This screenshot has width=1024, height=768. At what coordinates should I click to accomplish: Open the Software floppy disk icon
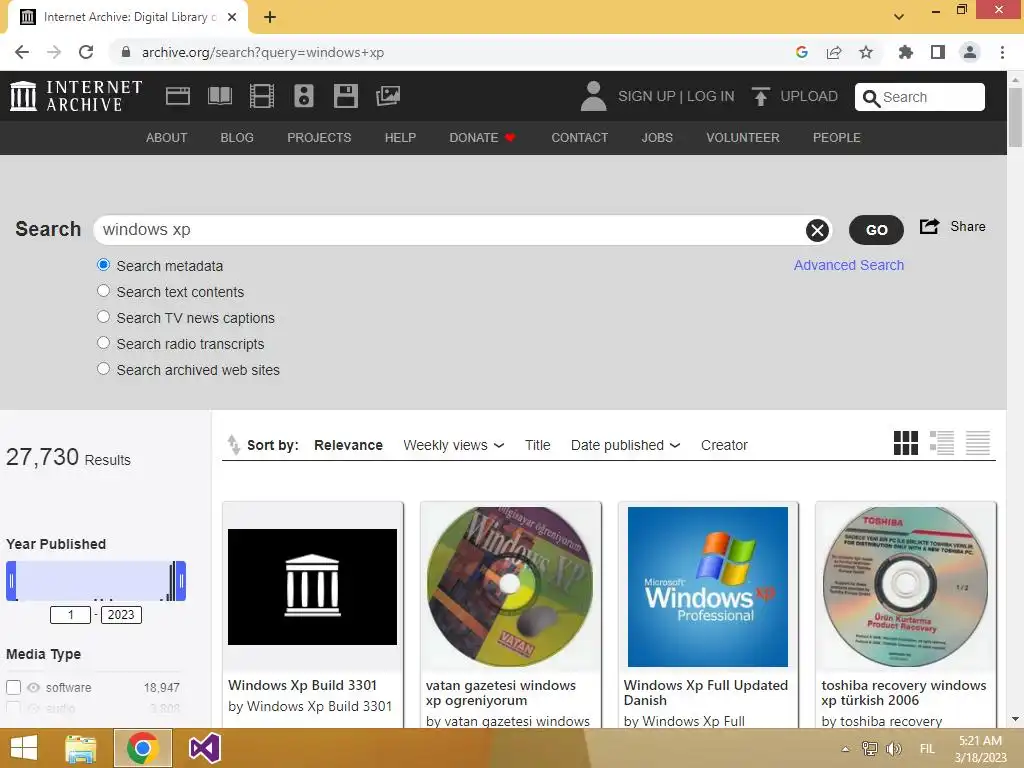(345, 96)
